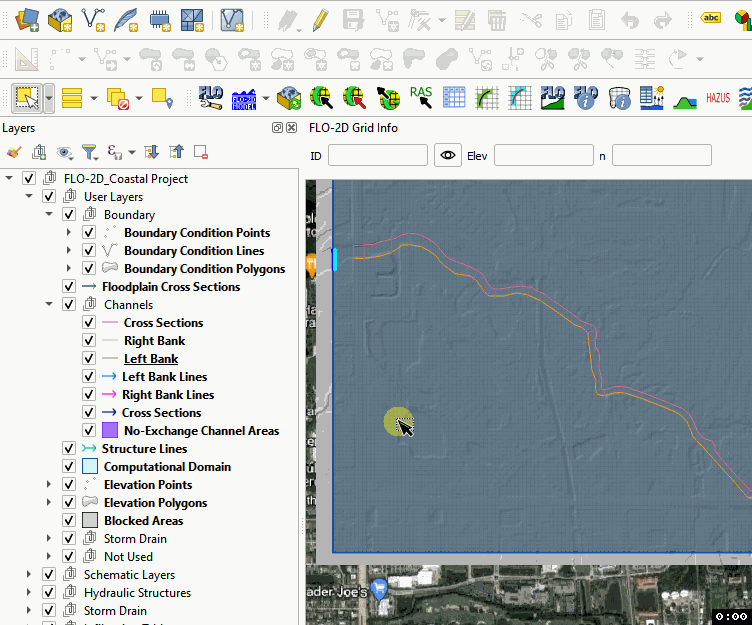Collapse the Channels group
Image resolution: width=752 pixels, height=625 pixels.
point(49,305)
